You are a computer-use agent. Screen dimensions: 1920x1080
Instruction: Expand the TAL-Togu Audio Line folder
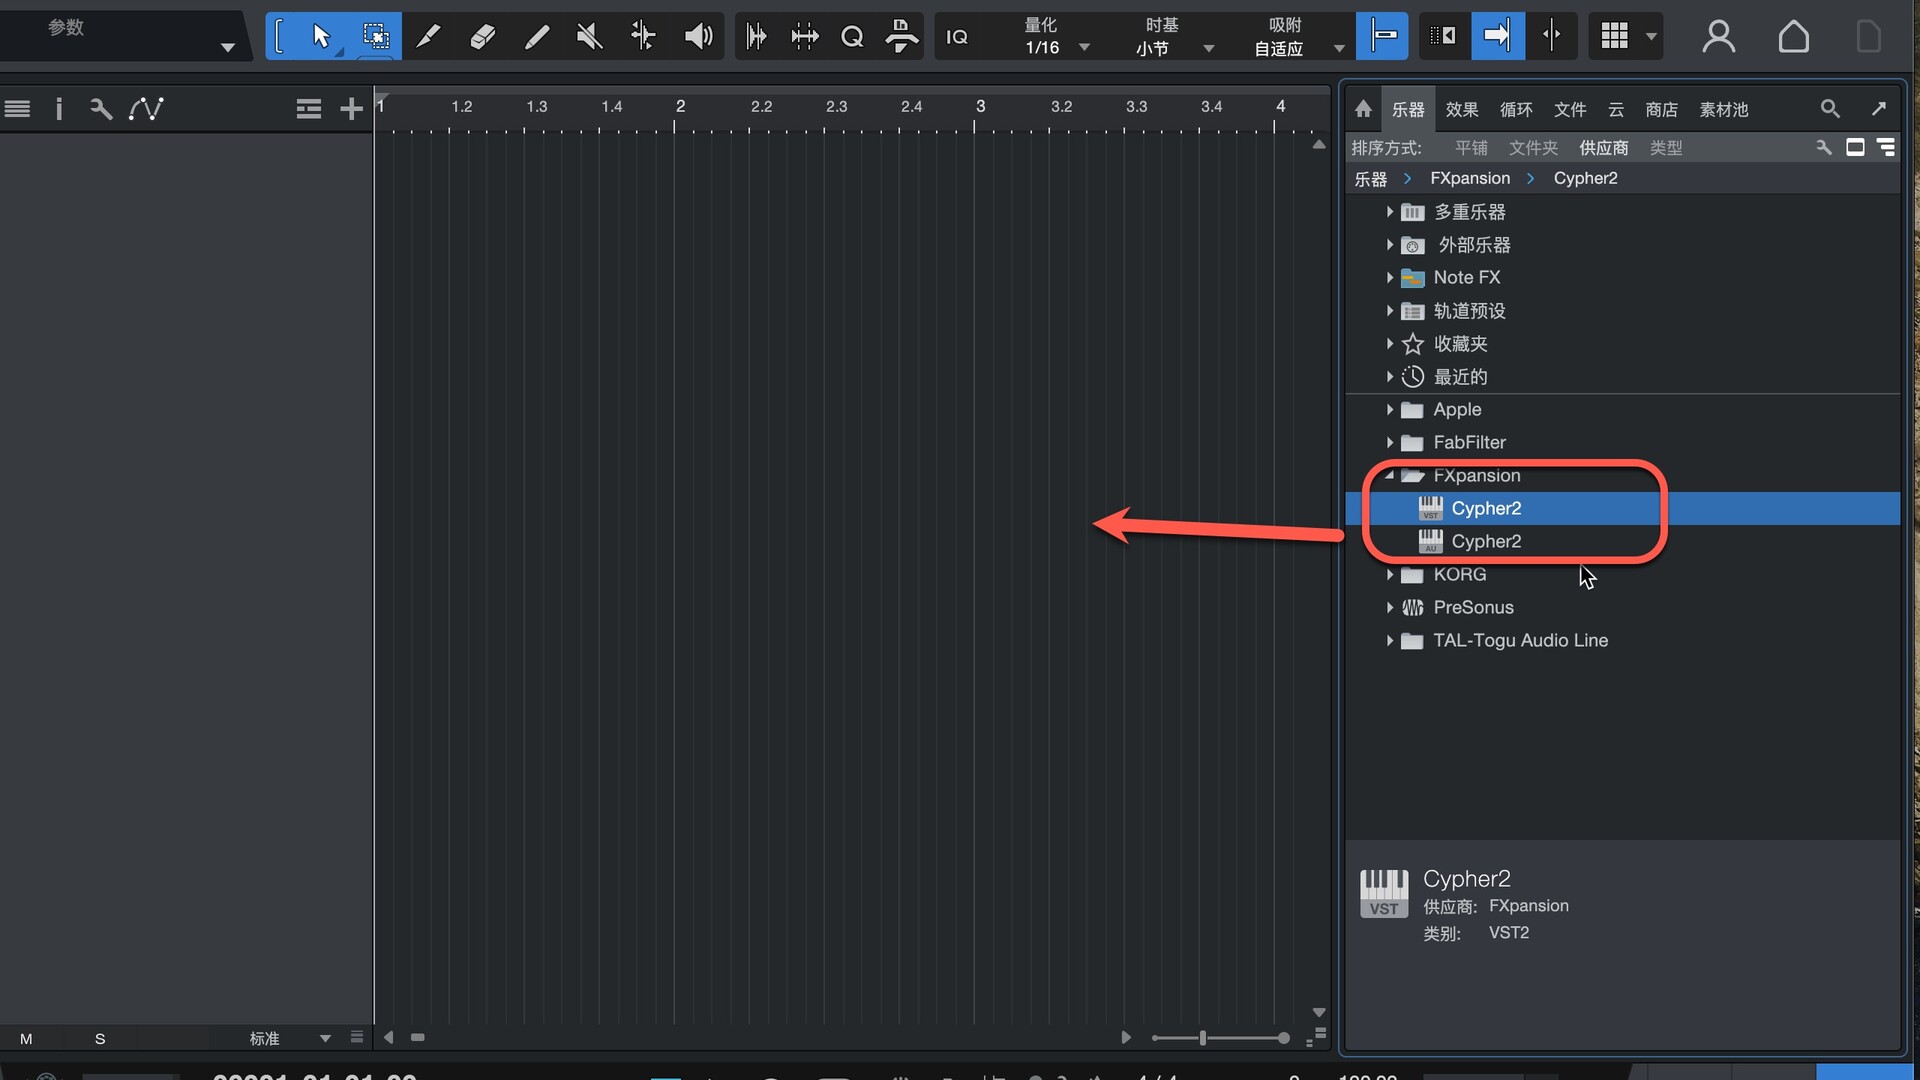click(1390, 641)
